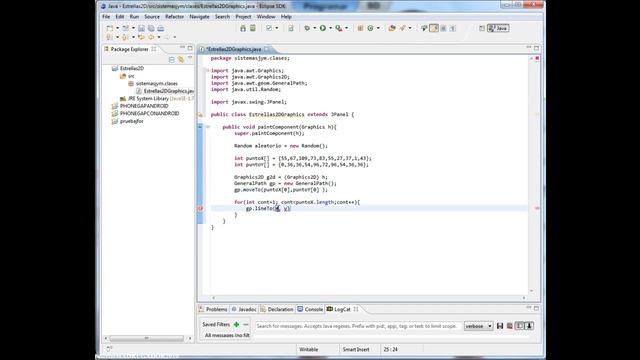Click the Save toolbar icon
Image resolution: width=640 pixels, height=360 pixels.
click(141, 28)
